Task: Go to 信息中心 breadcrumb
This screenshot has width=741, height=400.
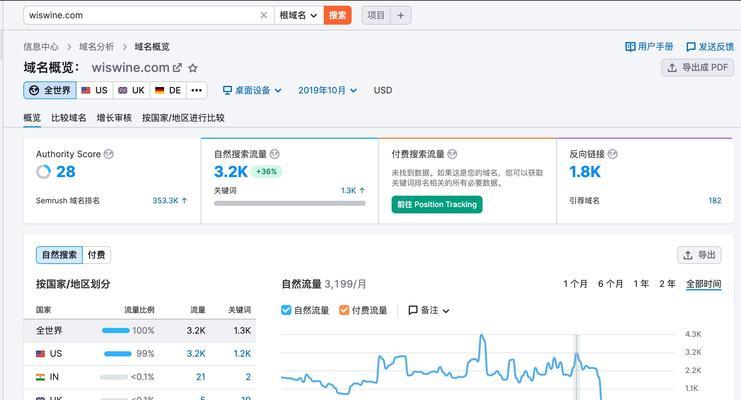Action: click(41, 46)
